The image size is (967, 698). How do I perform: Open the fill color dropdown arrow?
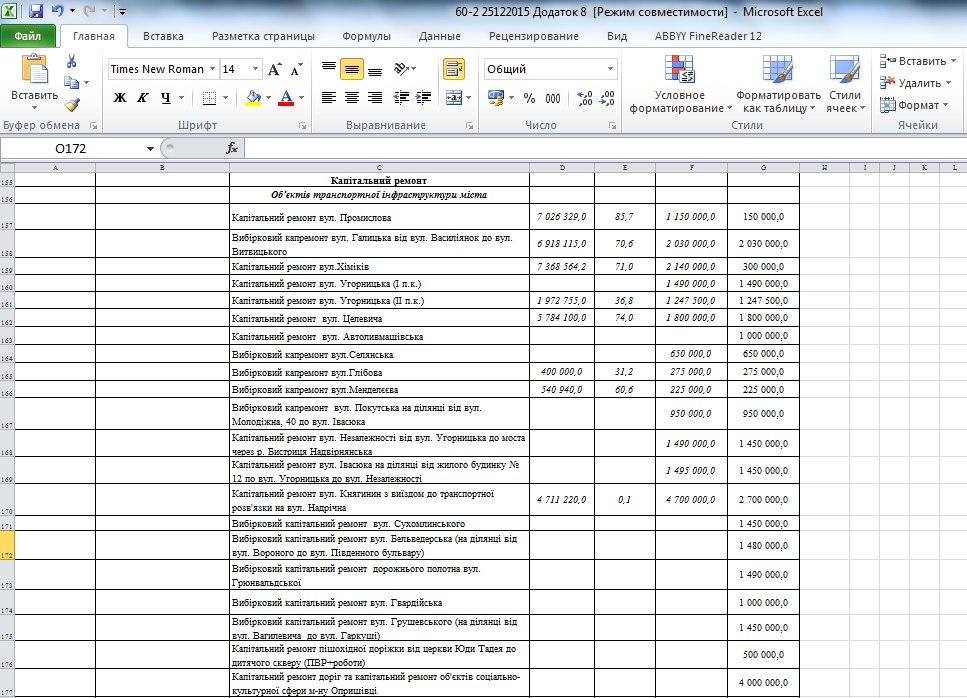(268, 98)
